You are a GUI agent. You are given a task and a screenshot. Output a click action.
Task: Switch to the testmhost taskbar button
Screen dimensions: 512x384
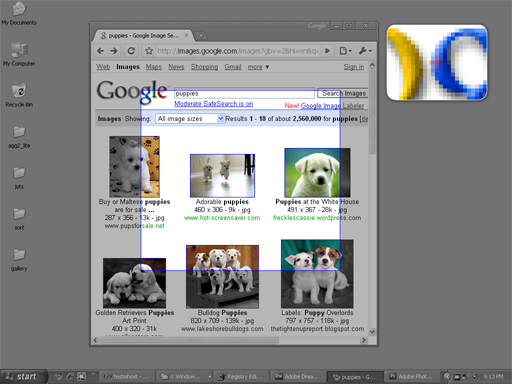(127, 377)
